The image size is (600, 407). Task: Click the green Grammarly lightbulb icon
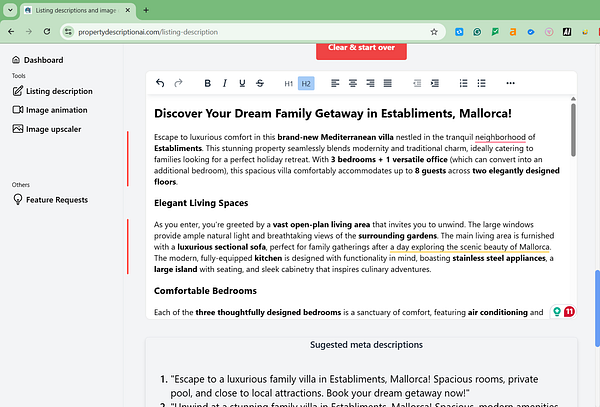[x=557, y=312]
